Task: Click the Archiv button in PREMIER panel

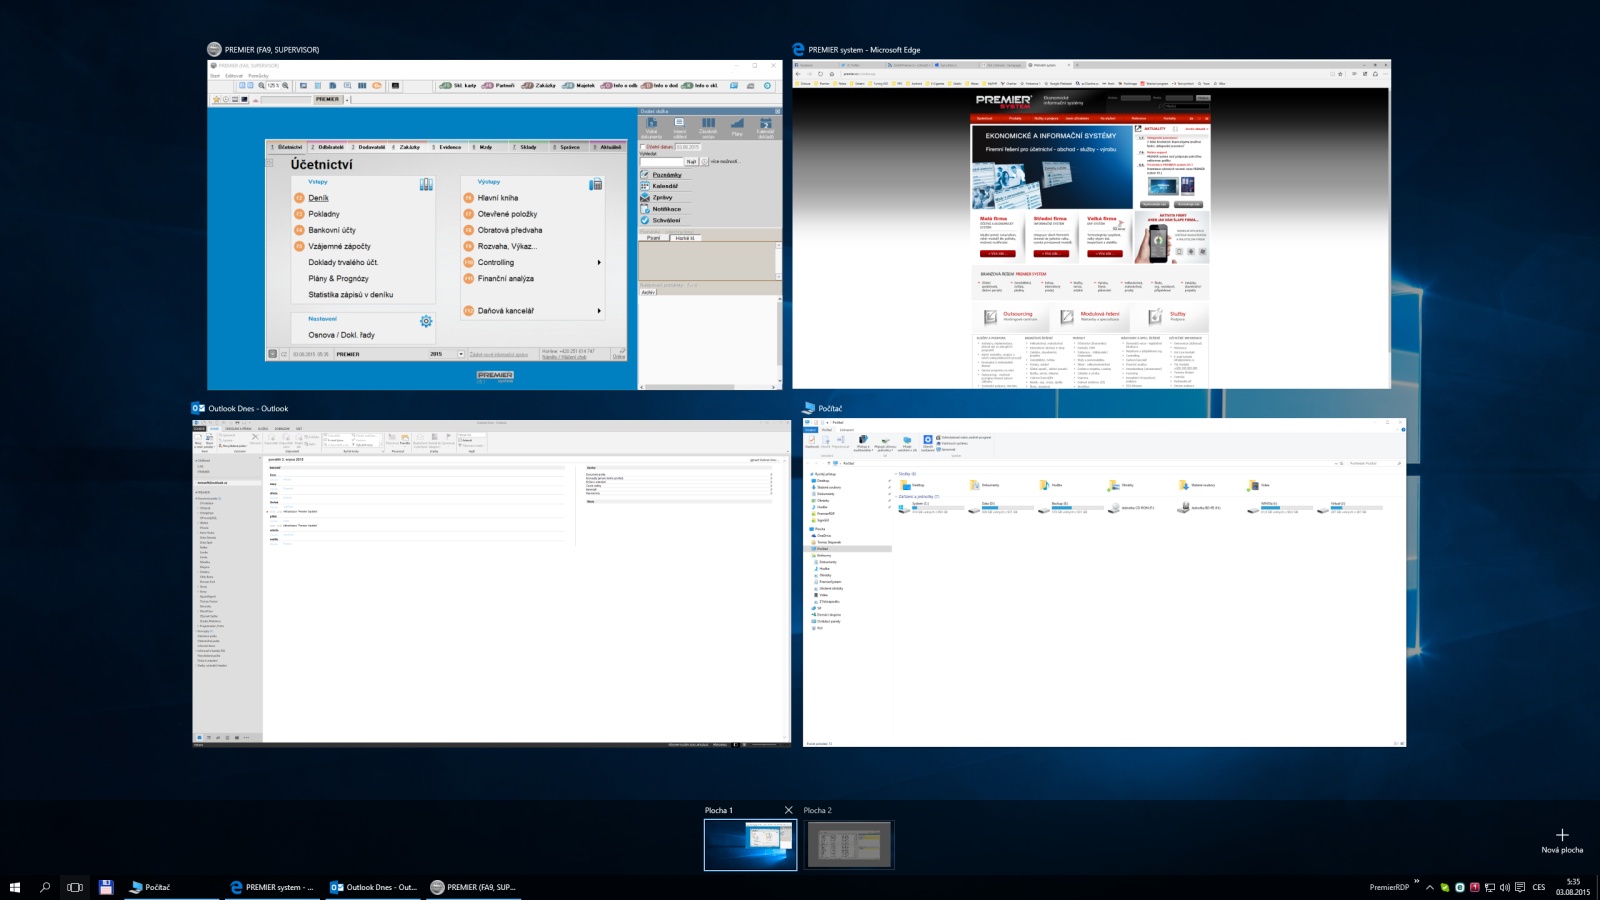Action: pyautogui.click(x=648, y=292)
